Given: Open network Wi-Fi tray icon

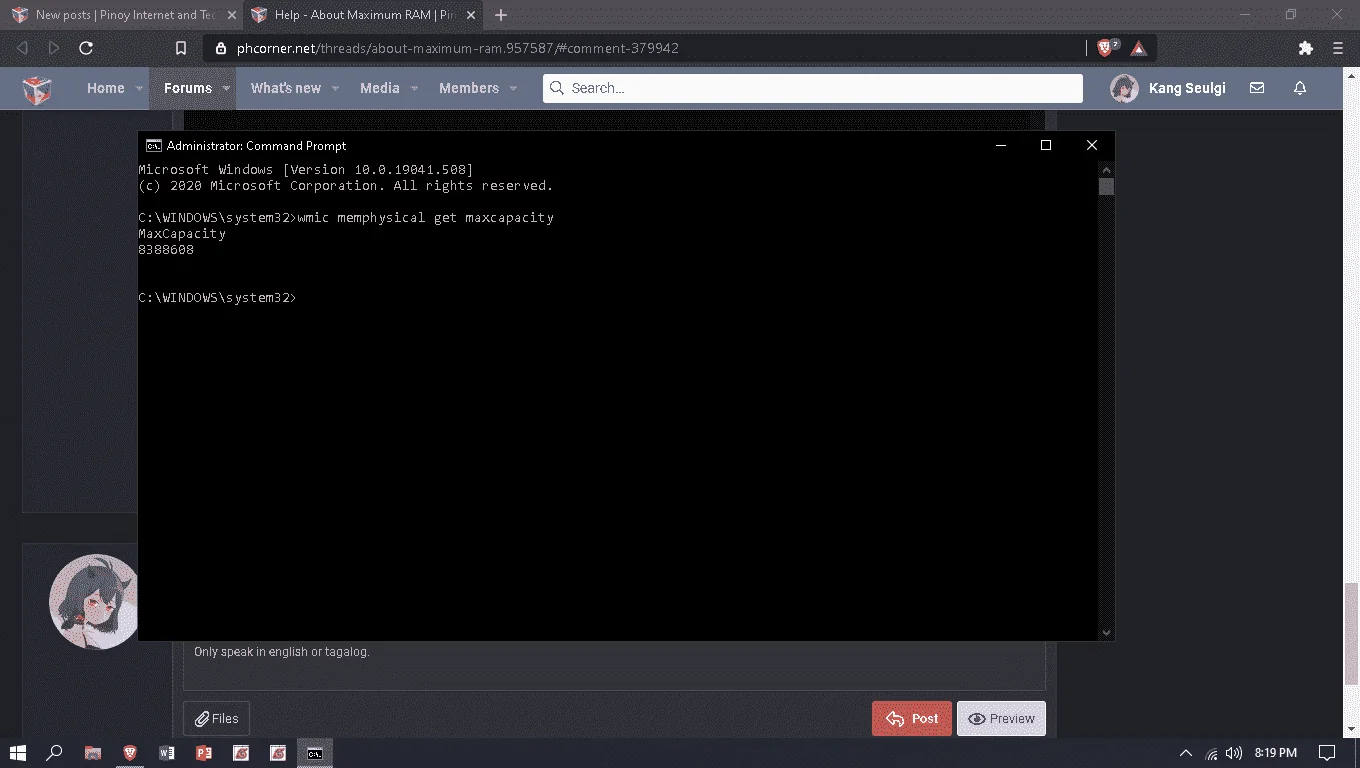Looking at the screenshot, I should 1211,753.
